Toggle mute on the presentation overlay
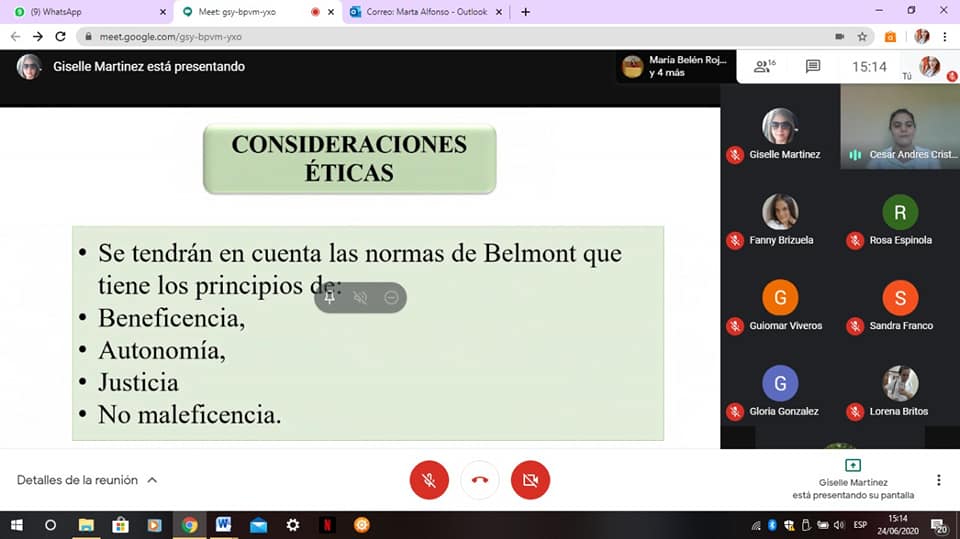 click(360, 297)
